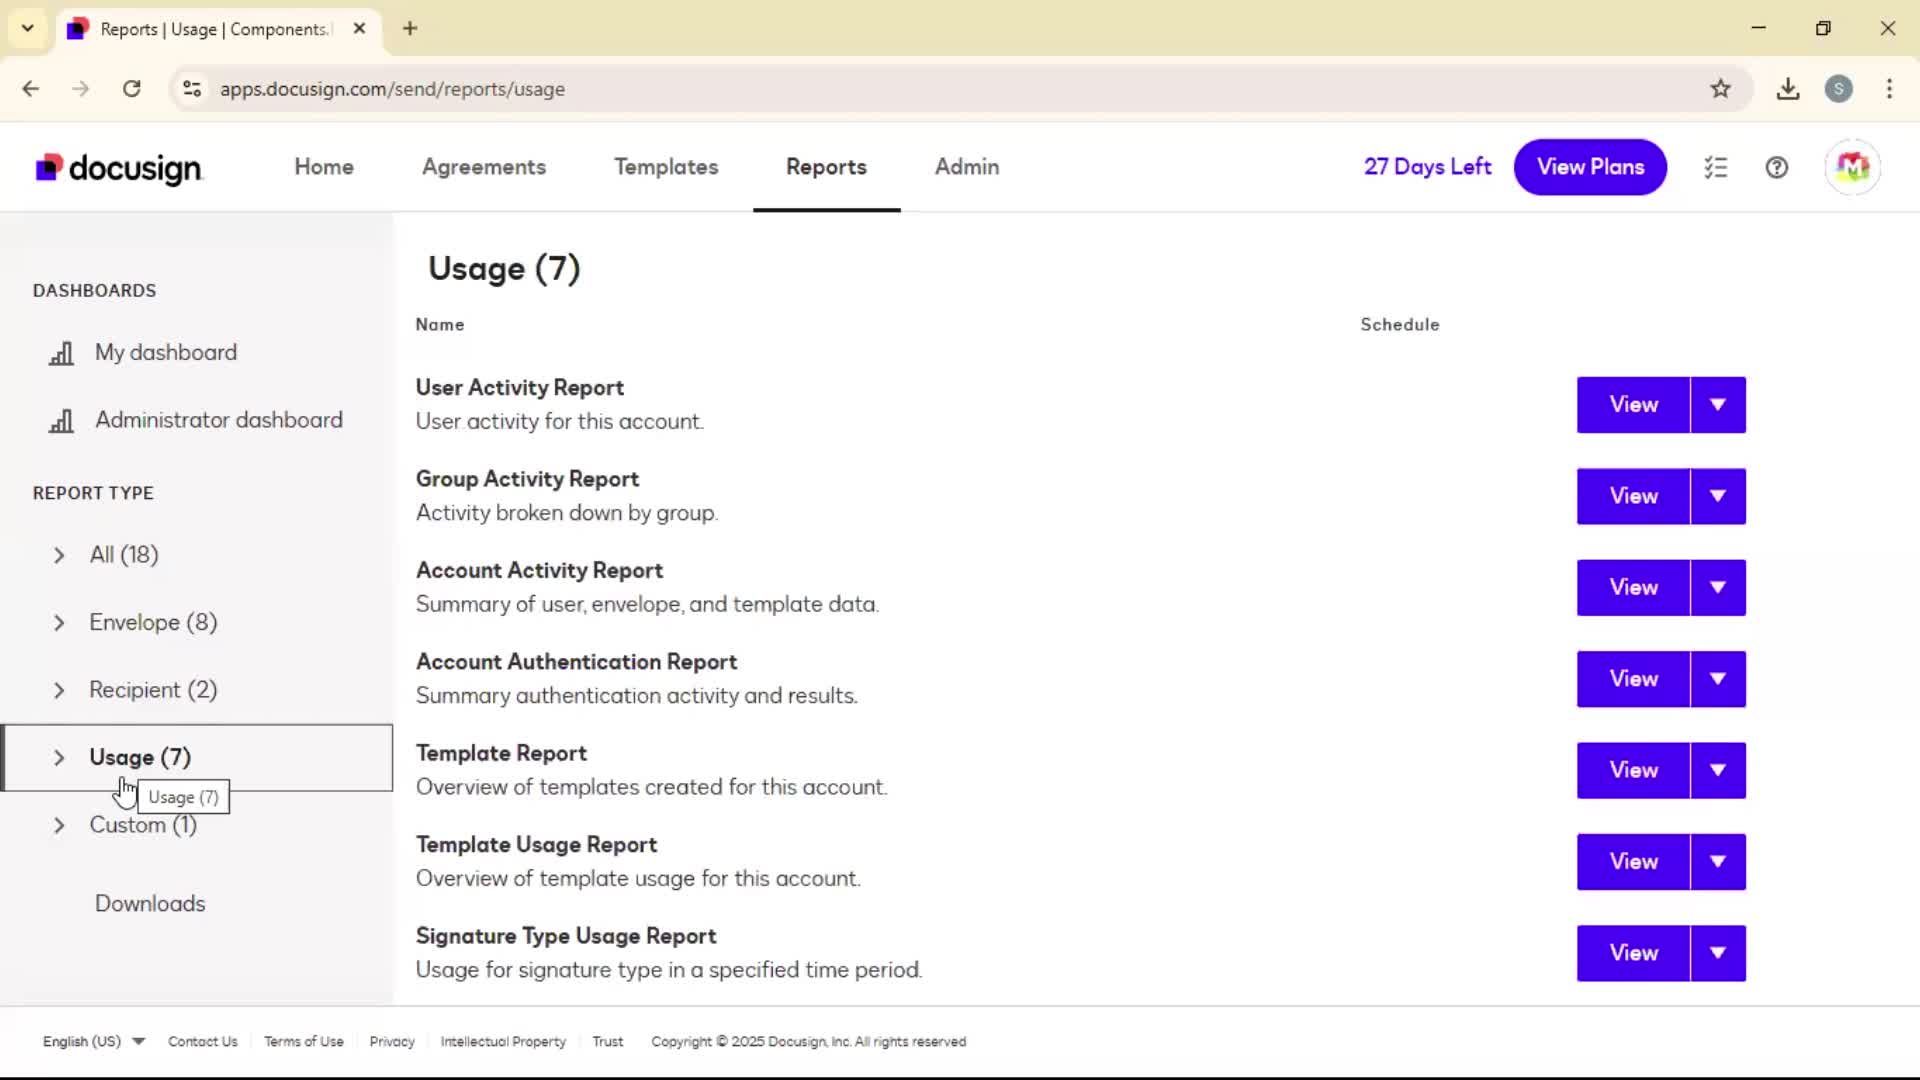This screenshot has height=1080, width=1920.
Task: View the Account Activity Report
Action: [1633, 588]
